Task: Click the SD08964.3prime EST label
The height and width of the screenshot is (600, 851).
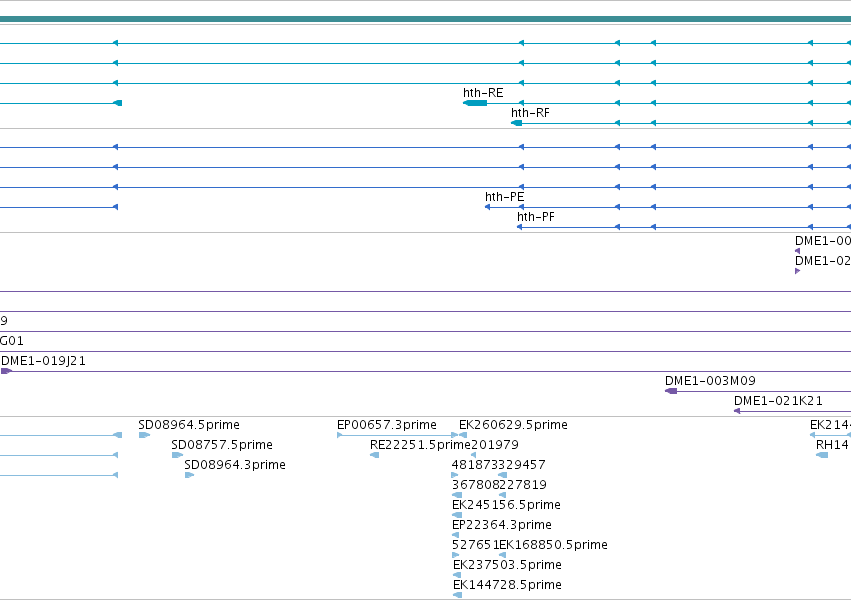Action: (235, 465)
